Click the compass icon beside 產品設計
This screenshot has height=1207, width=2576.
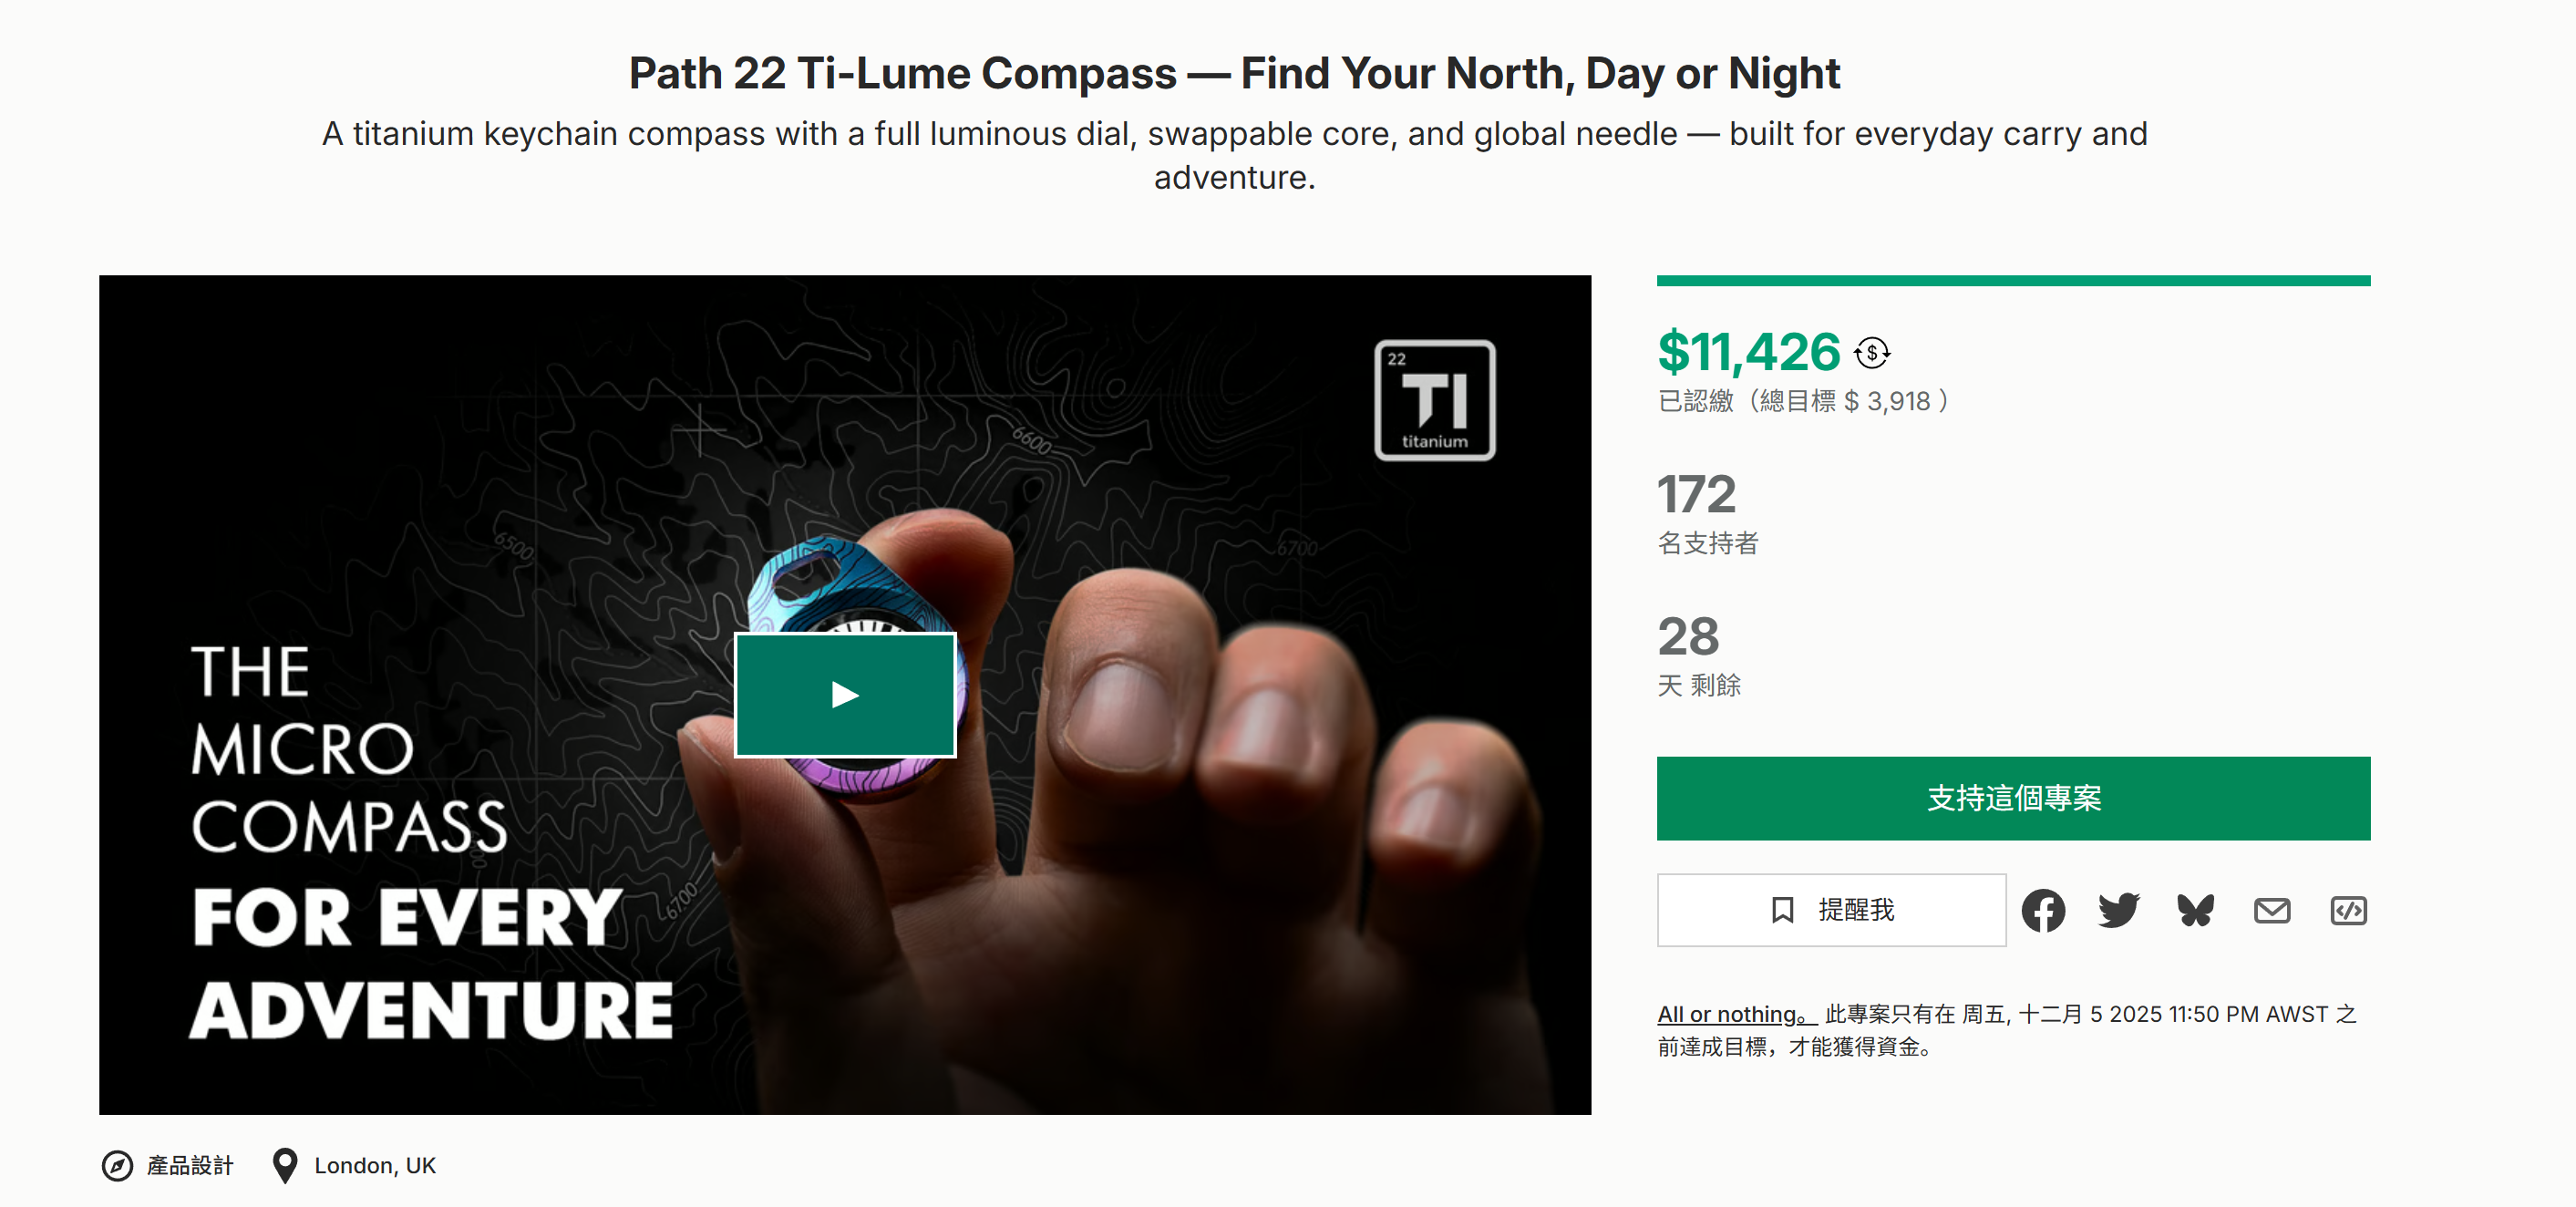coord(117,1166)
